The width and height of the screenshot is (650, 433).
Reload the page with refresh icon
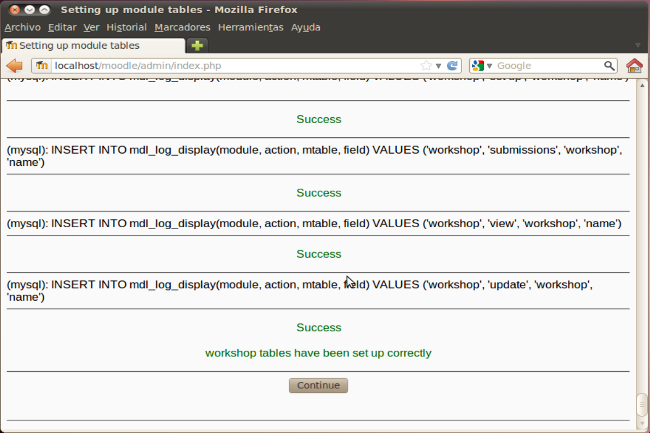(x=453, y=66)
